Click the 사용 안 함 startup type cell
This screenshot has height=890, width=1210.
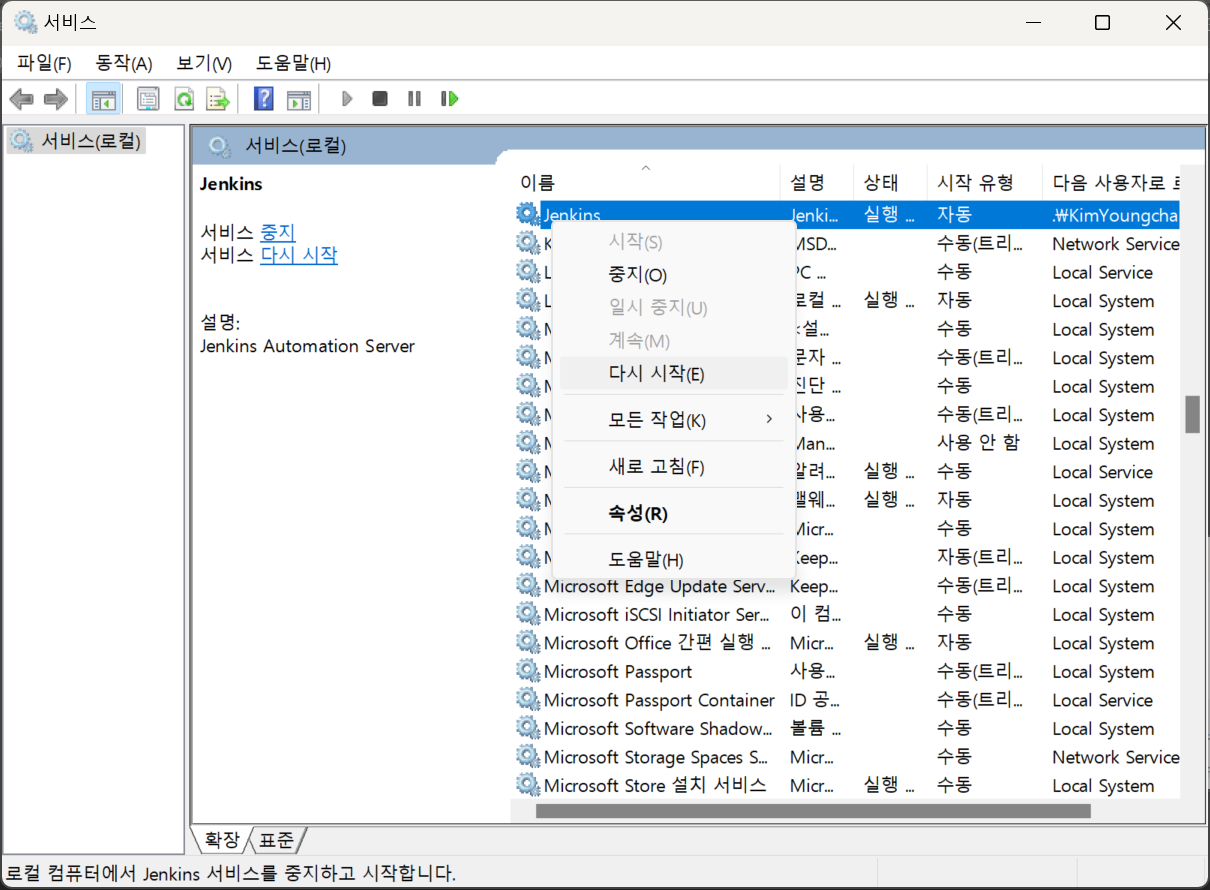(978, 443)
